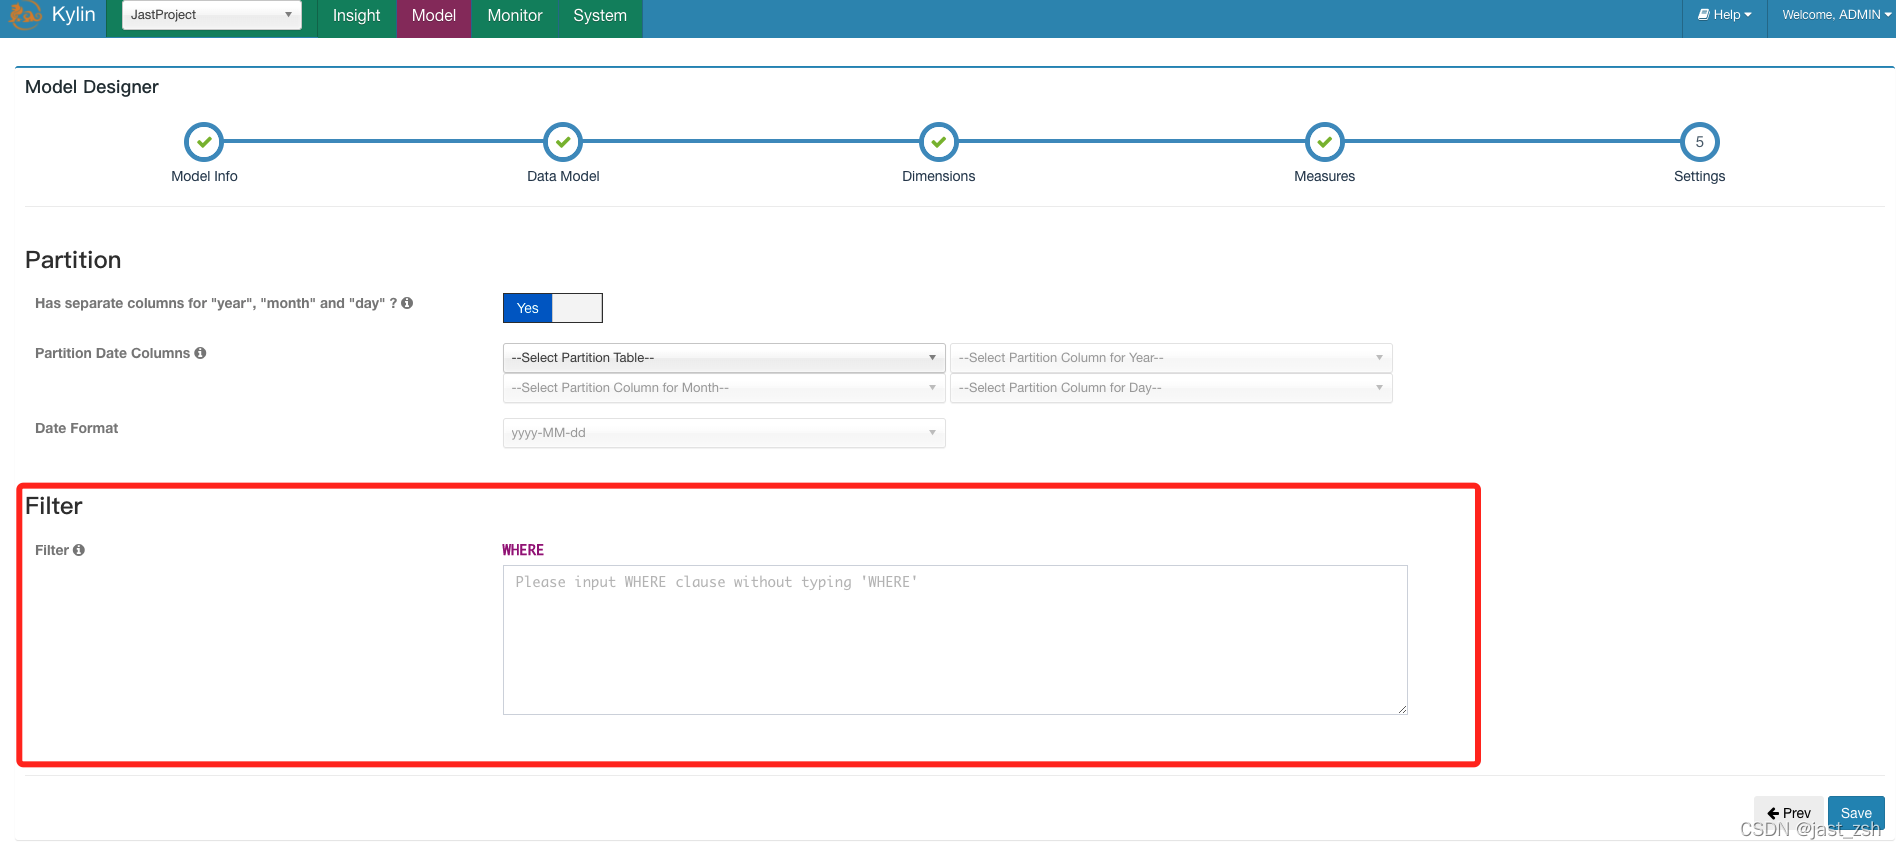1896x849 pixels.
Task: Open the JastProject project dropdown
Action: coord(211,15)
